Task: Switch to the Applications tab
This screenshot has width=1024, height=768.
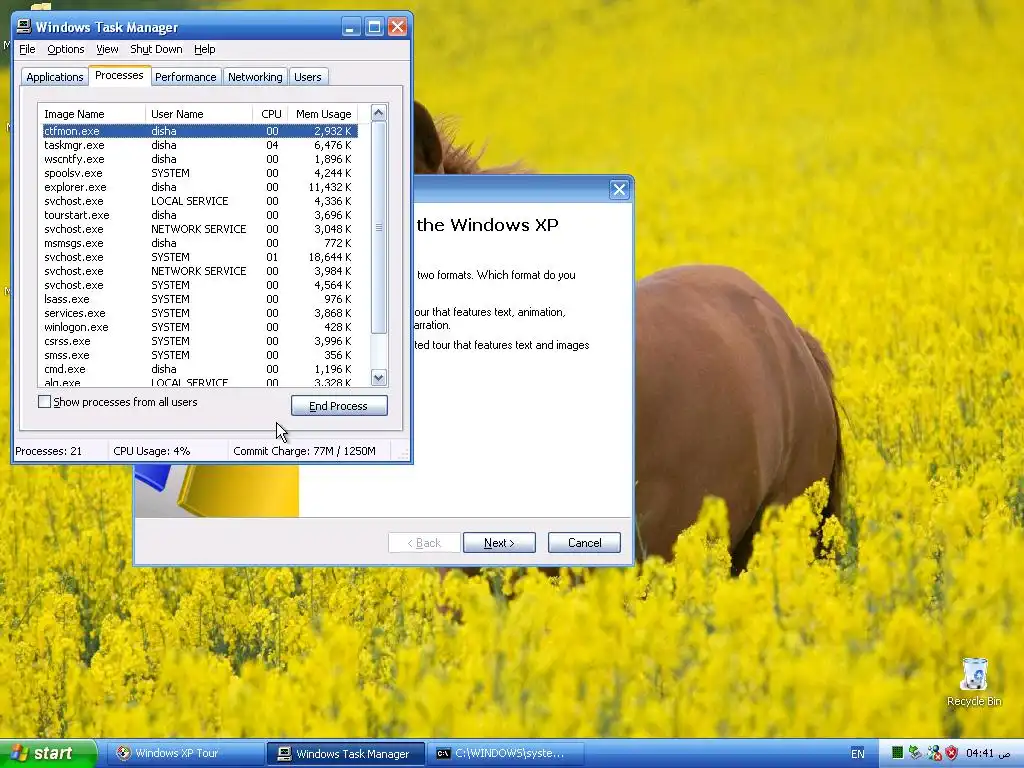Action: [x=55, y=77]
